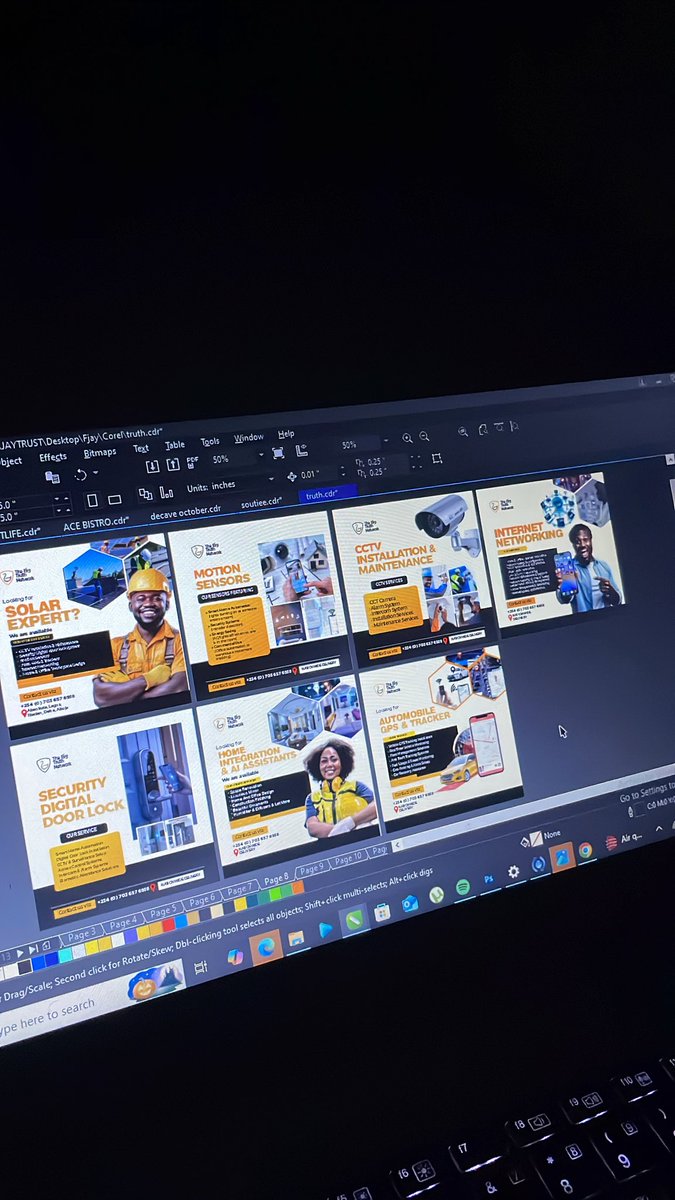Open the Tools menu
675x1200 pixels.
point(210,442)
